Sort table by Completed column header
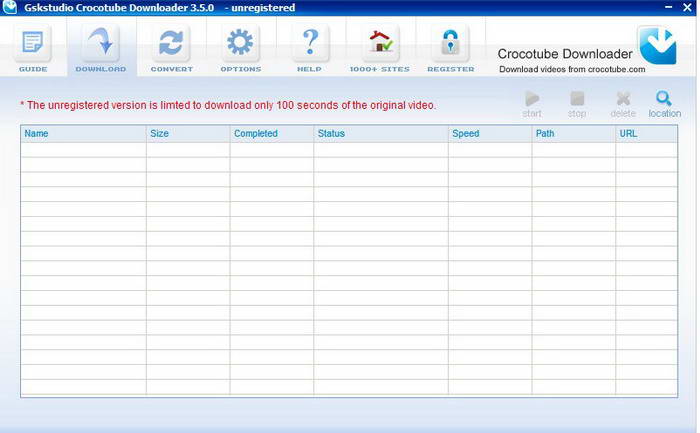Viewport: 700px width, 433px height. (272, 133)
